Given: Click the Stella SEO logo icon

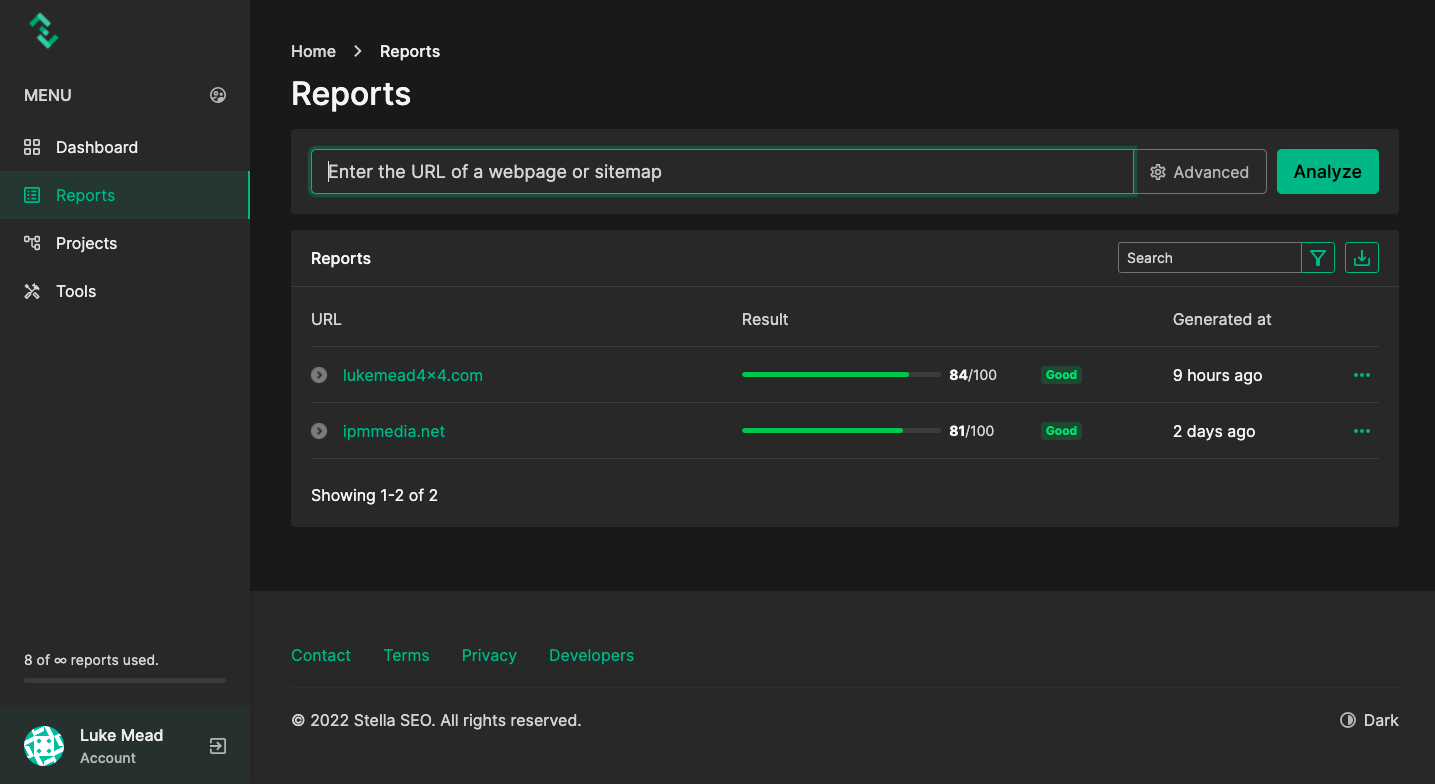Looking at the screenshot, I should (x=43, y=31).
